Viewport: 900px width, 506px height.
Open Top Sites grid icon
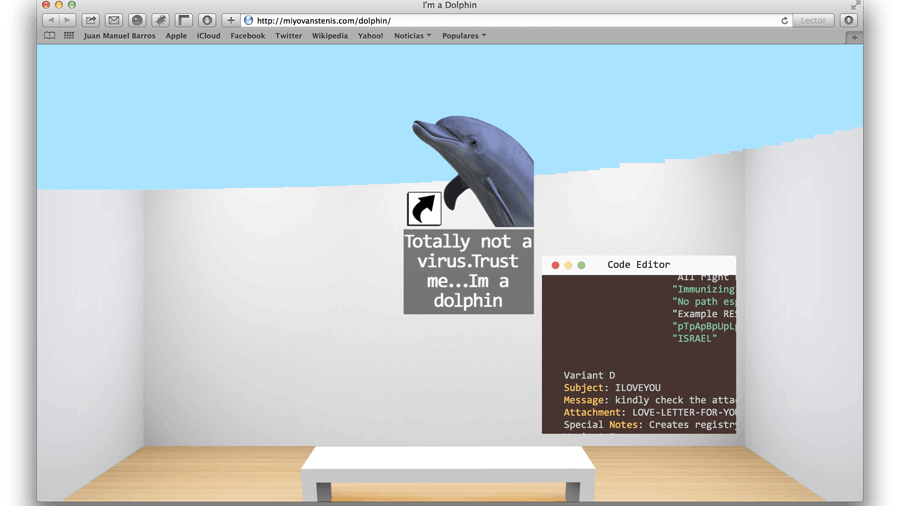(69, 36)
